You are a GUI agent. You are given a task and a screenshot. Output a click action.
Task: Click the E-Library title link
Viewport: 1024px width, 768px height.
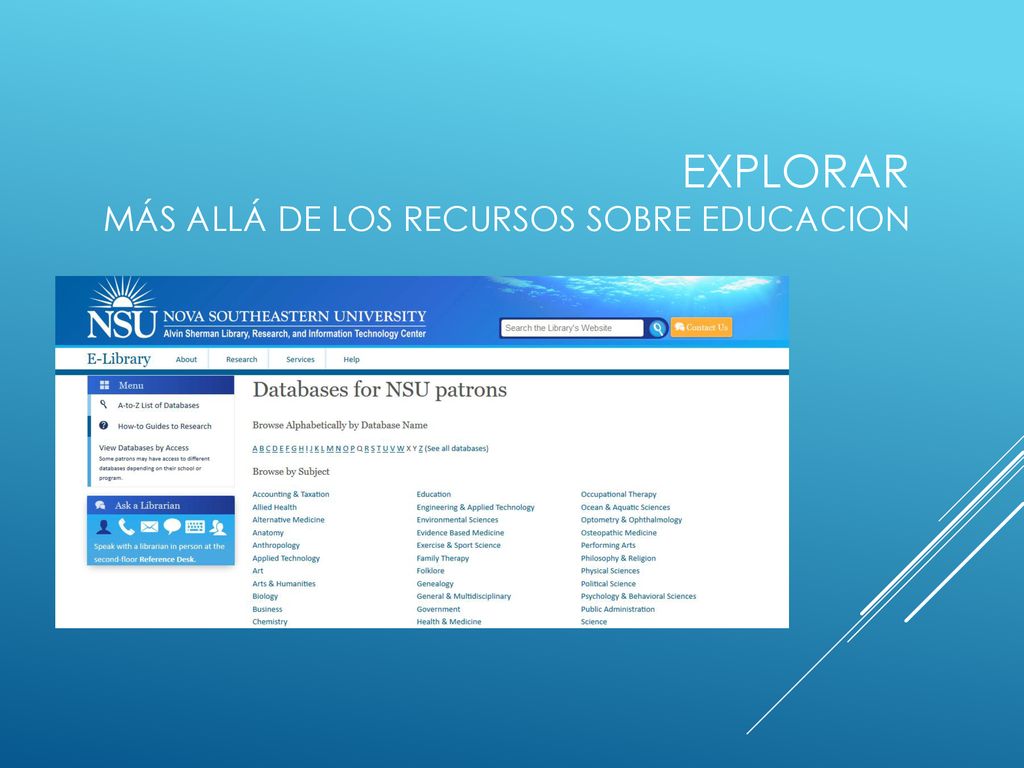click(119, 359)
